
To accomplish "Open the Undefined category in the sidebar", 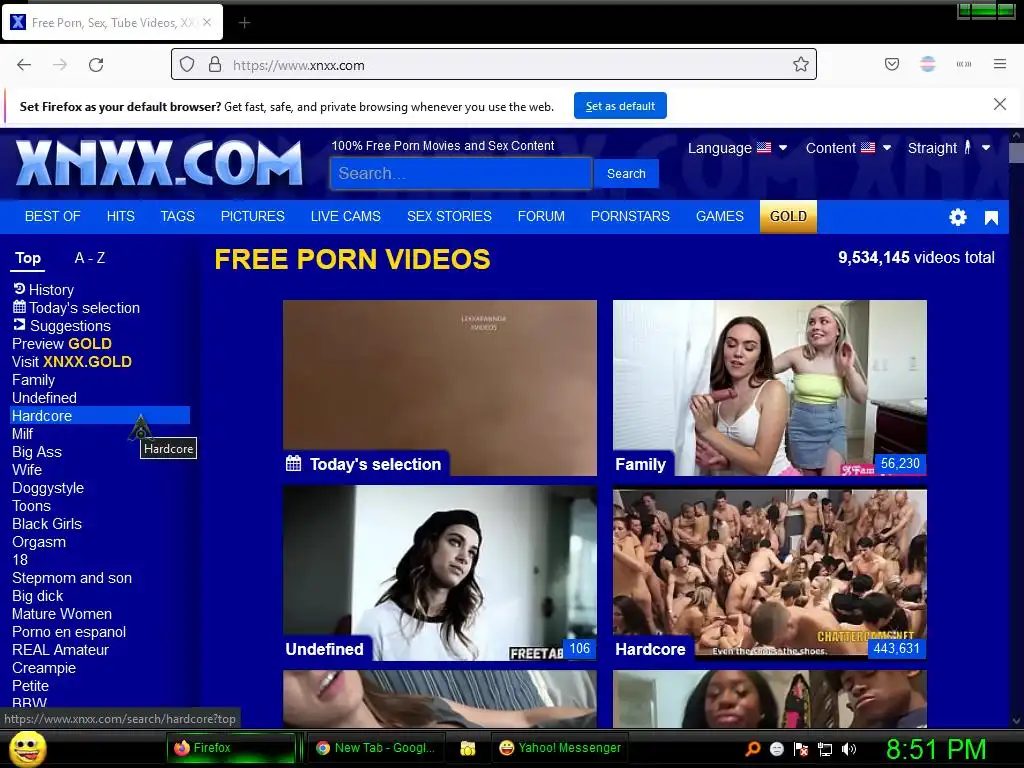I will pyautogui.click(x=44, y=398).
